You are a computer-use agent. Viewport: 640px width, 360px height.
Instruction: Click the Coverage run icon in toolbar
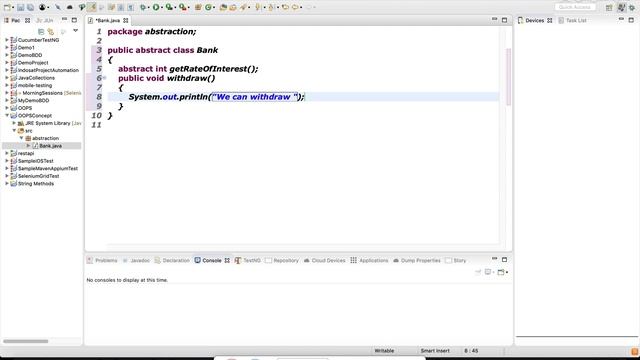(169, 7)
